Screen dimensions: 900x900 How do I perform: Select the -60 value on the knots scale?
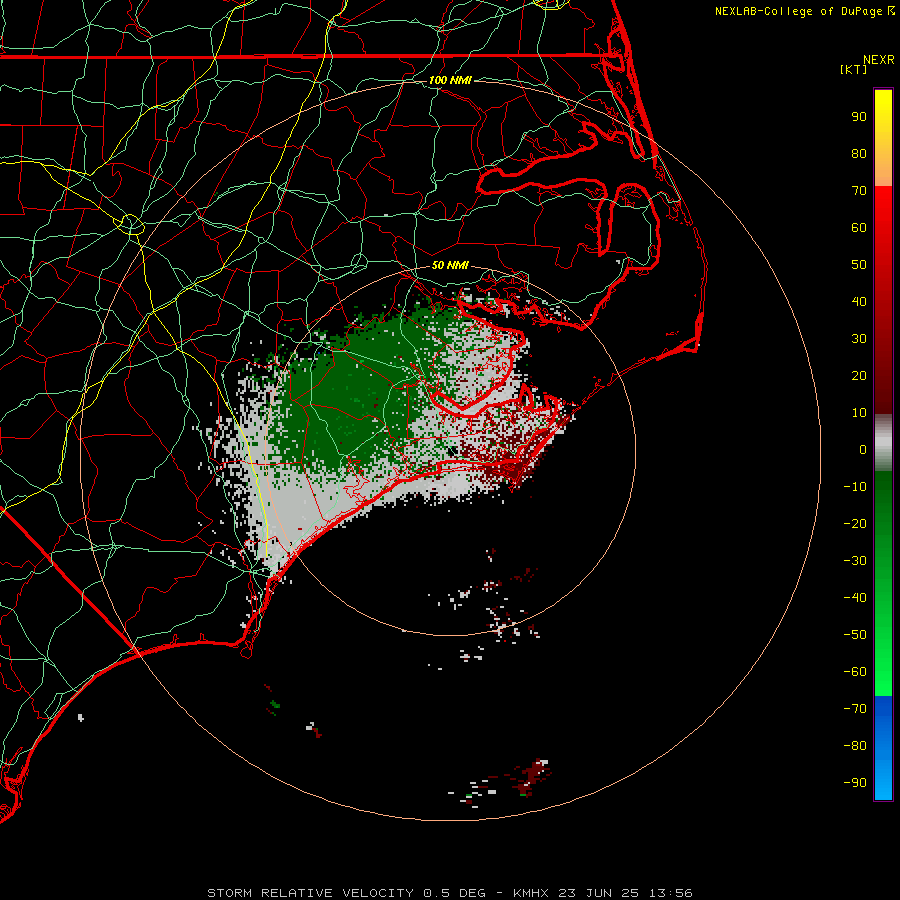(x=855, y=672)
